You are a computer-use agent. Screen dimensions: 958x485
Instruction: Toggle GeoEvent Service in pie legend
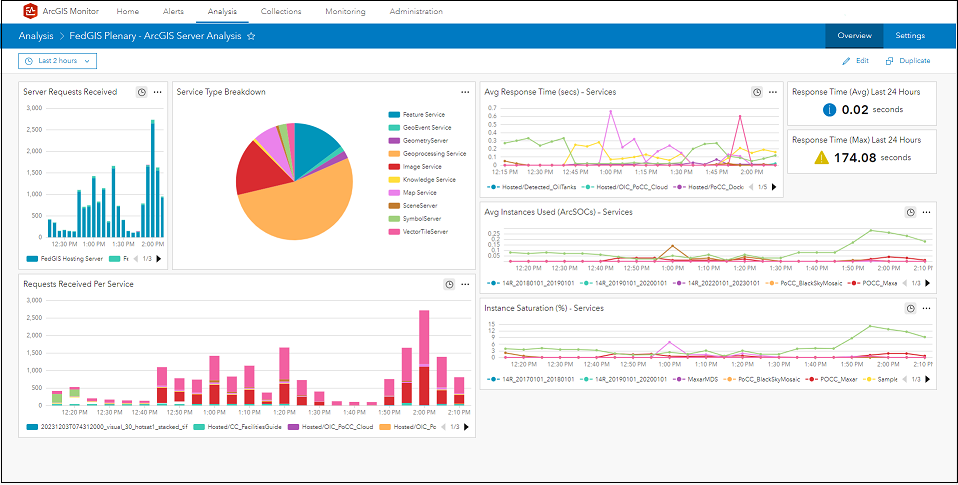420,128
